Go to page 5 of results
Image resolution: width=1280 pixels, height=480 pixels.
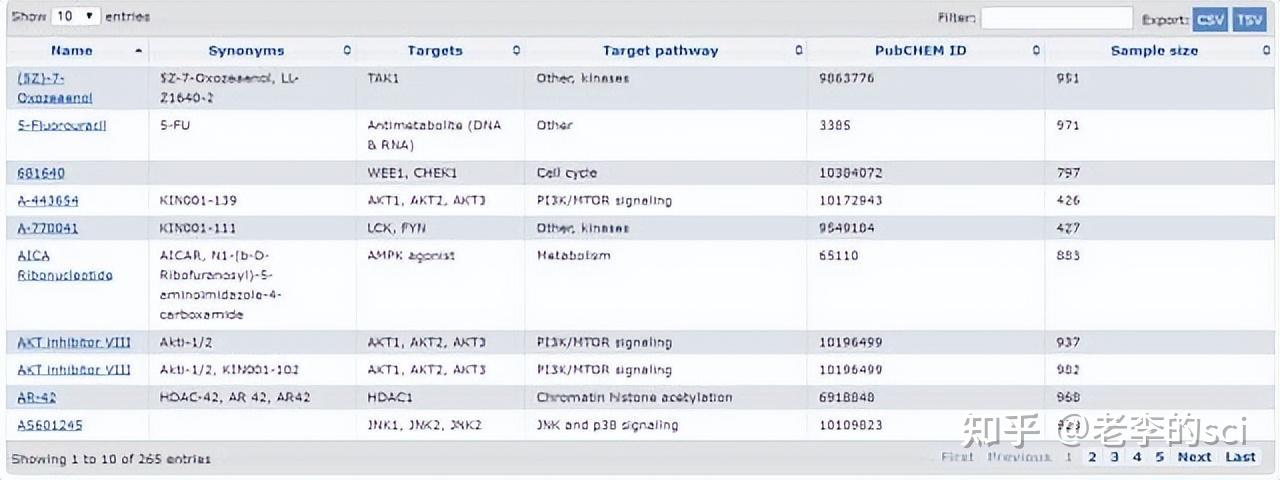[1159, 457]
